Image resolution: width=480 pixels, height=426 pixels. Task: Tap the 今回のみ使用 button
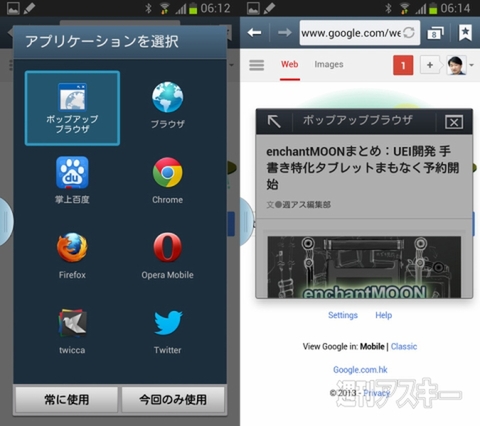(x=173, y=399)
